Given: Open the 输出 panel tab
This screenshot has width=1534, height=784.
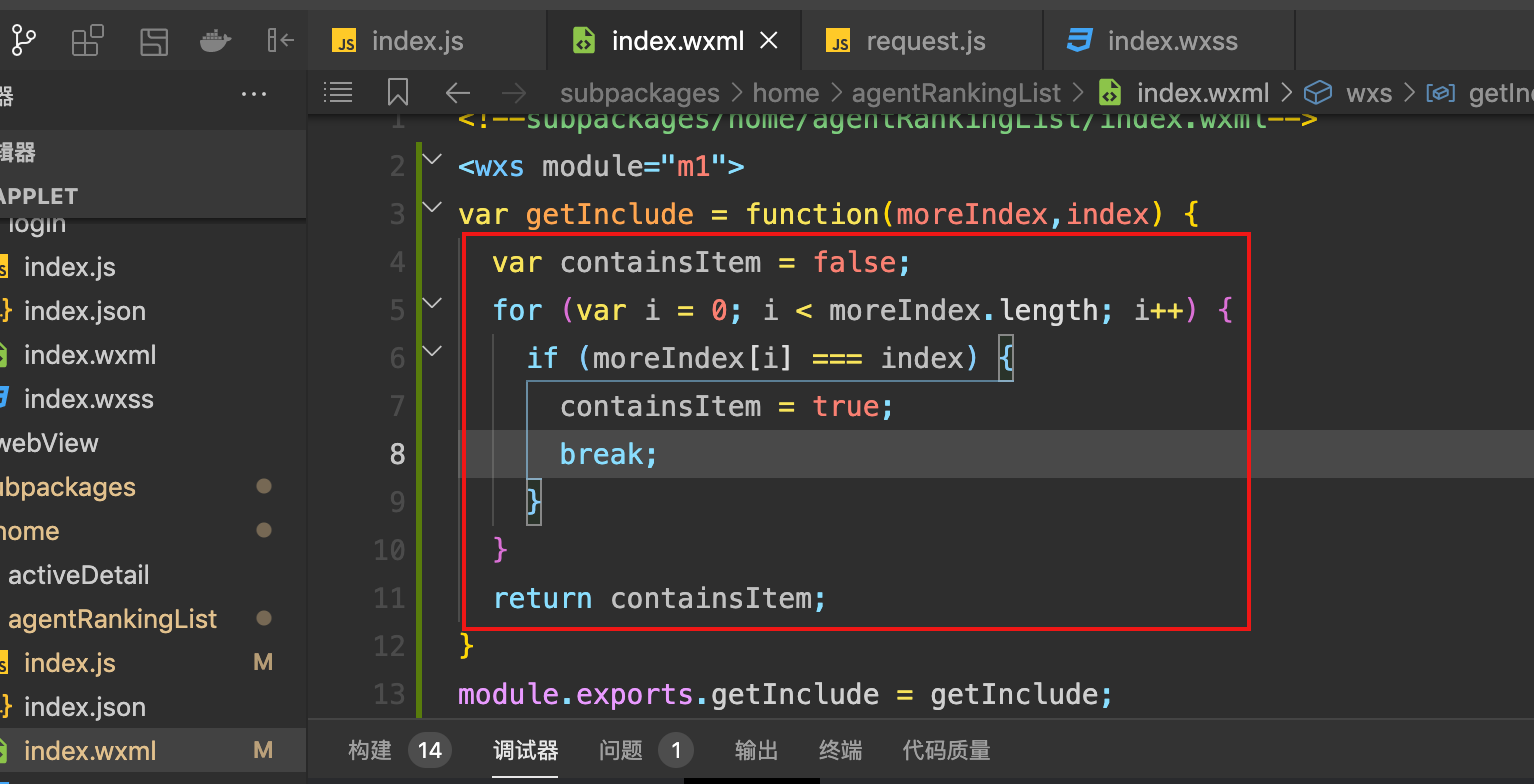Looking at the screenshot, I should tap(756, 750).
